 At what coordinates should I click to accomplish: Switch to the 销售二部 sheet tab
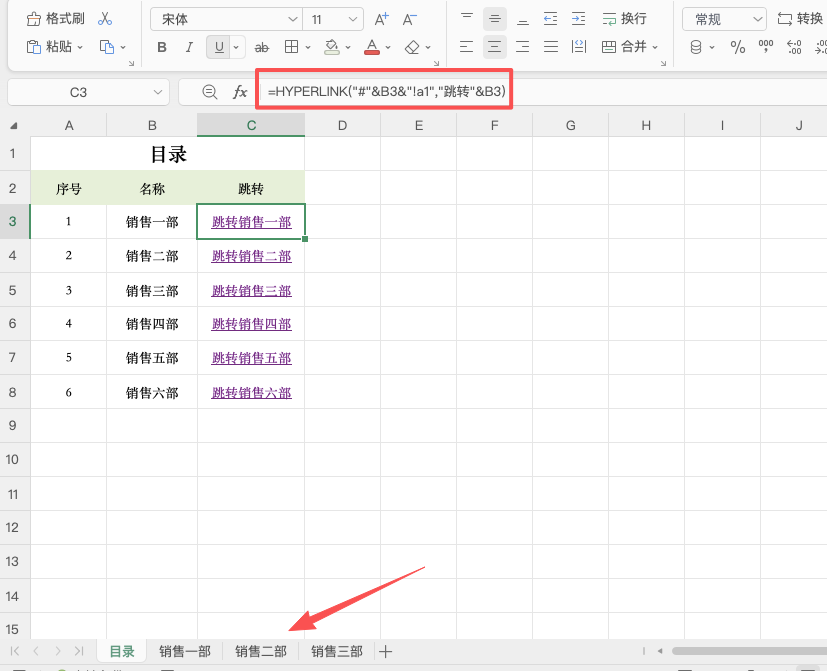click(x=261, y=651)
